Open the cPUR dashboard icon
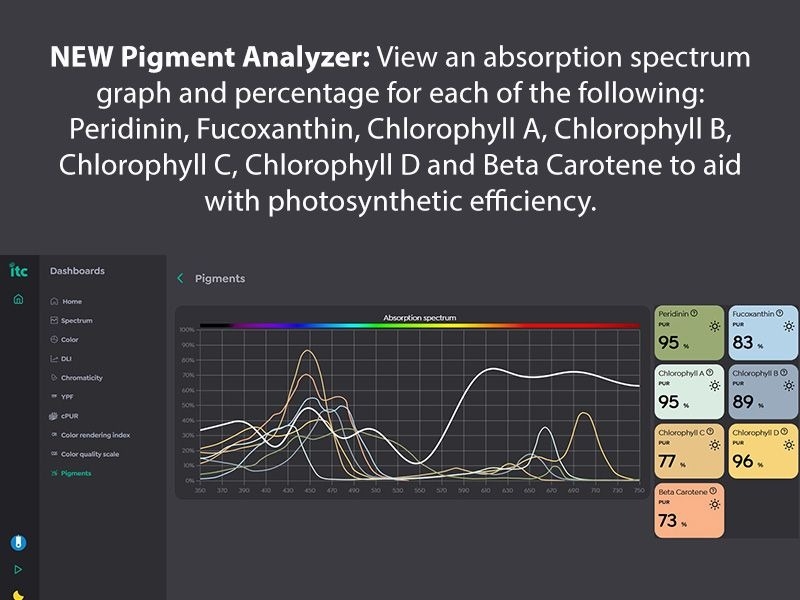800x600 pixels. pyautogui.click(x=54, y=416)
